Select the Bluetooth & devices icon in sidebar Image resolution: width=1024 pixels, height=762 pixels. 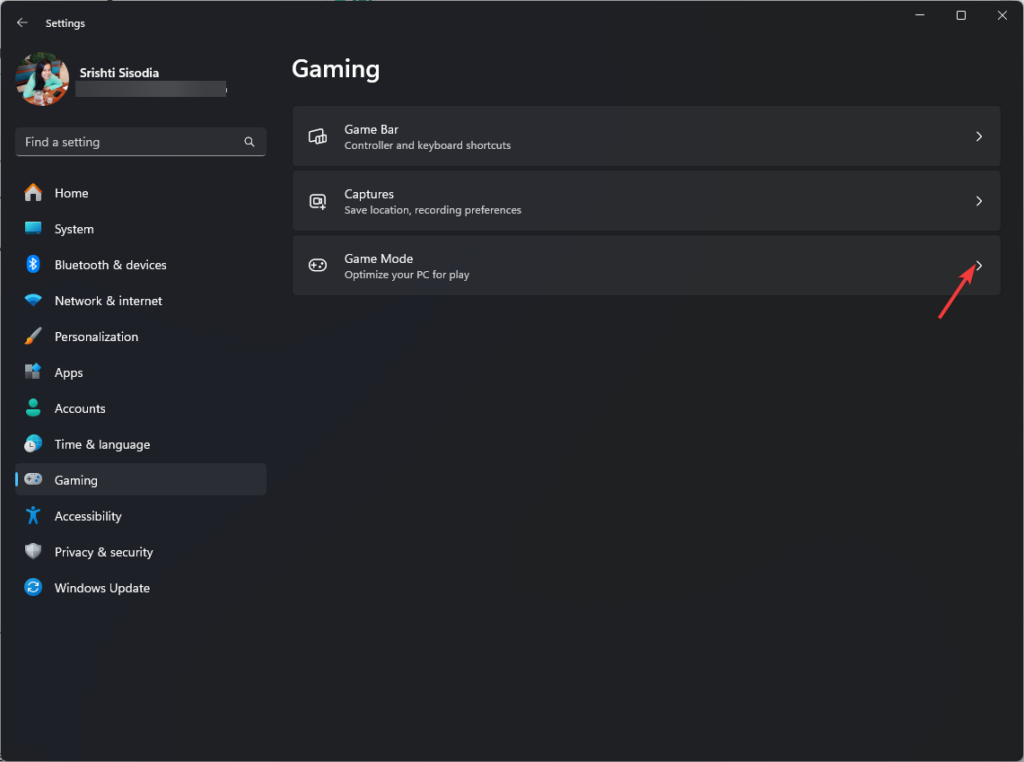31,264
